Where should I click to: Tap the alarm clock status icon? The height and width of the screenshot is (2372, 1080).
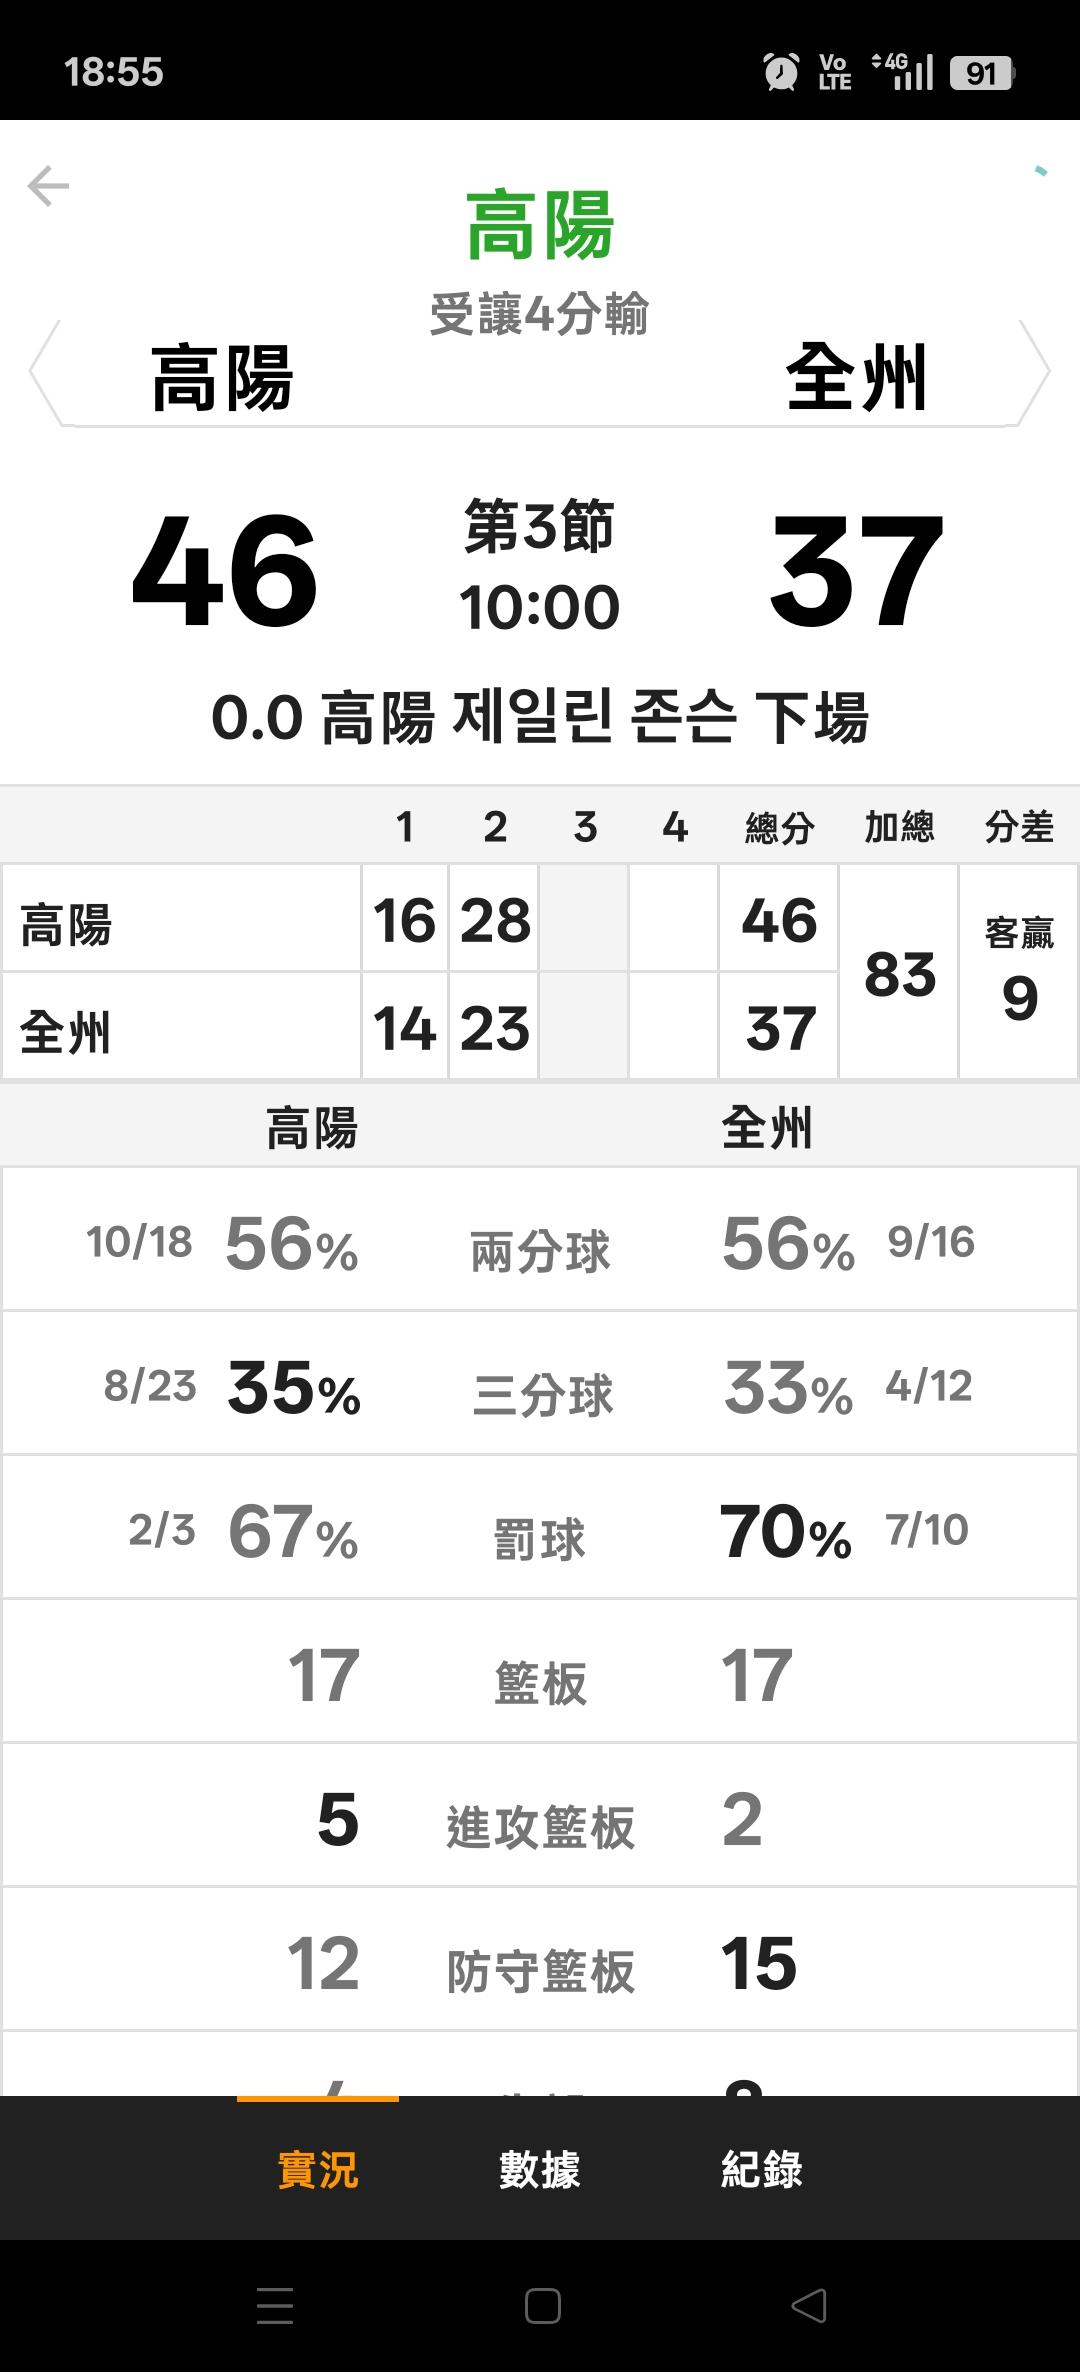(x=781, y=72)
